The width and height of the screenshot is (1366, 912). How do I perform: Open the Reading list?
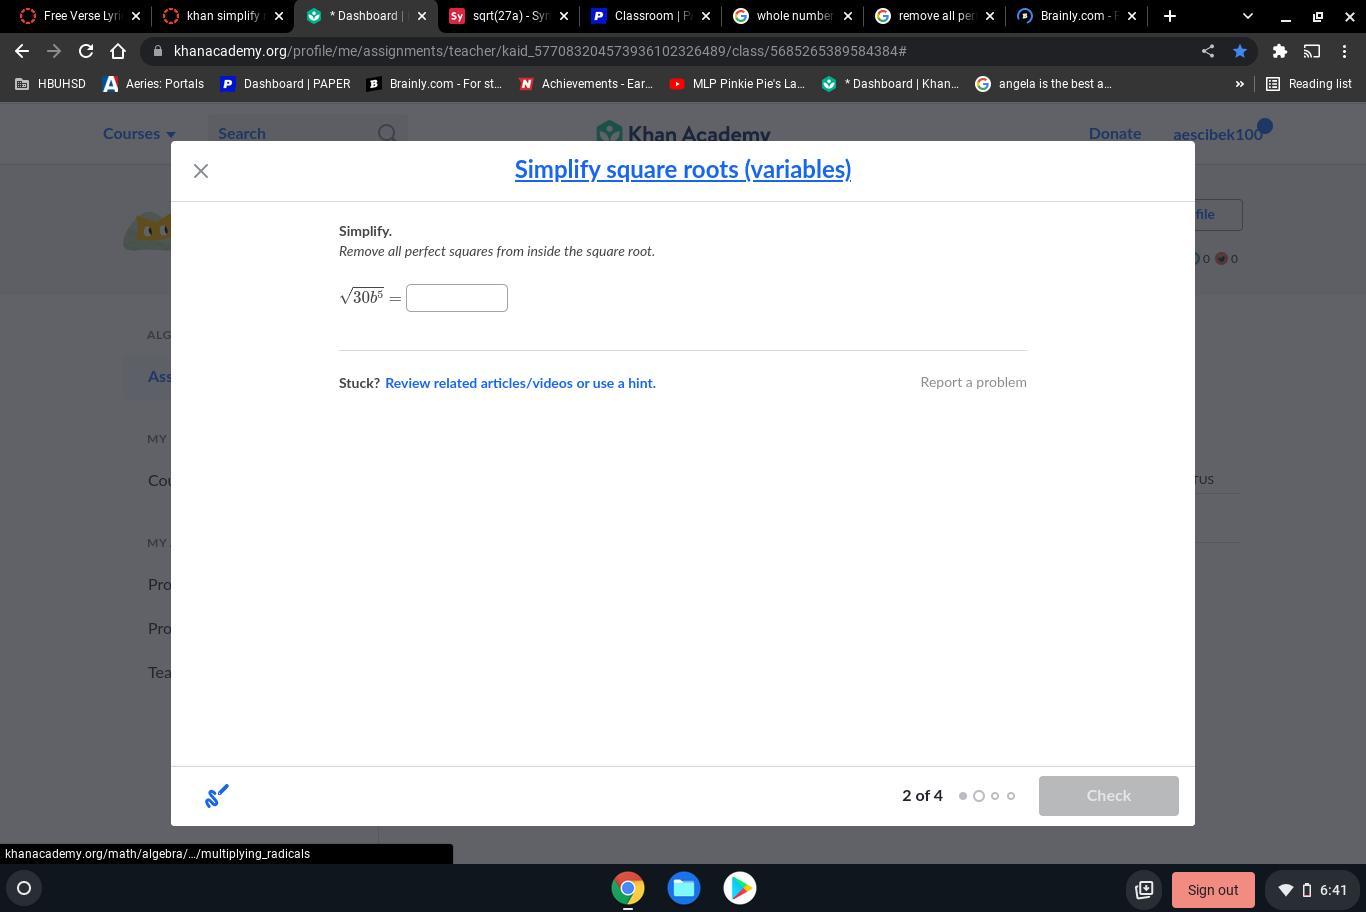click(x=1309, y=84)
